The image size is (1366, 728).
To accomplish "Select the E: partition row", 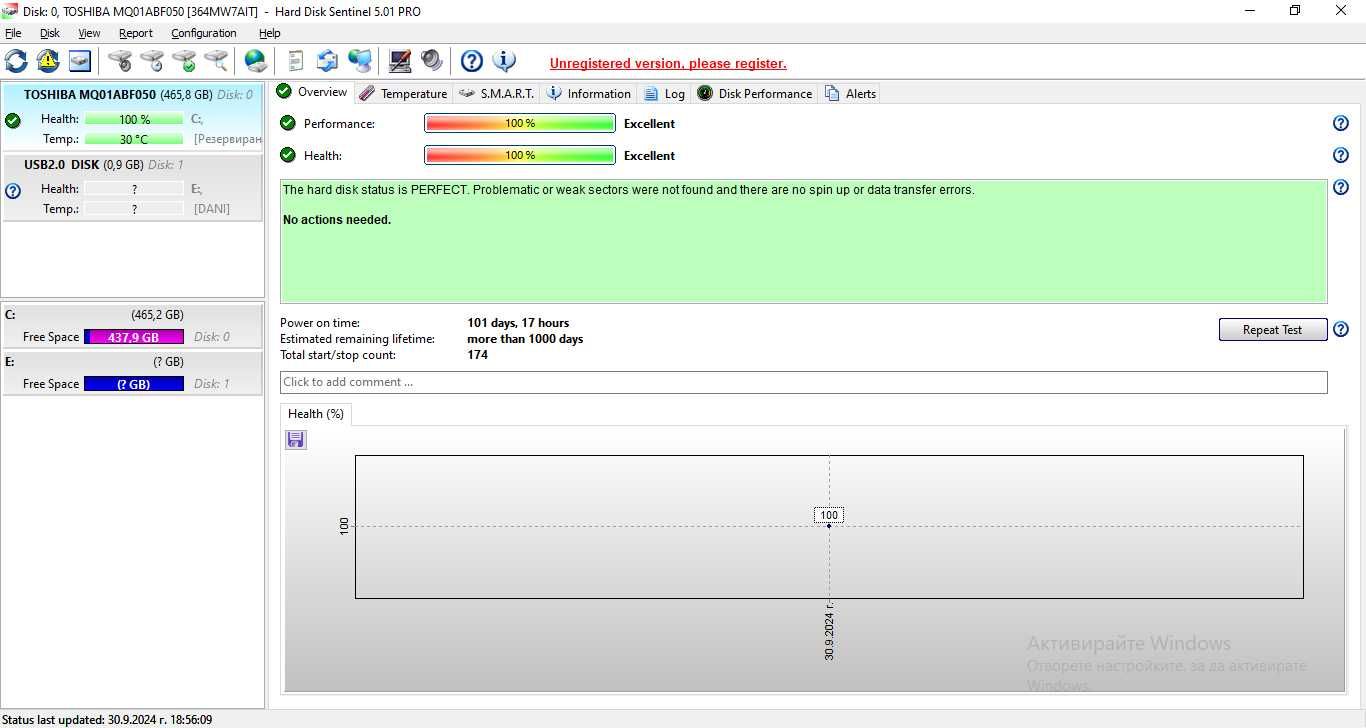I will point(133,373).
